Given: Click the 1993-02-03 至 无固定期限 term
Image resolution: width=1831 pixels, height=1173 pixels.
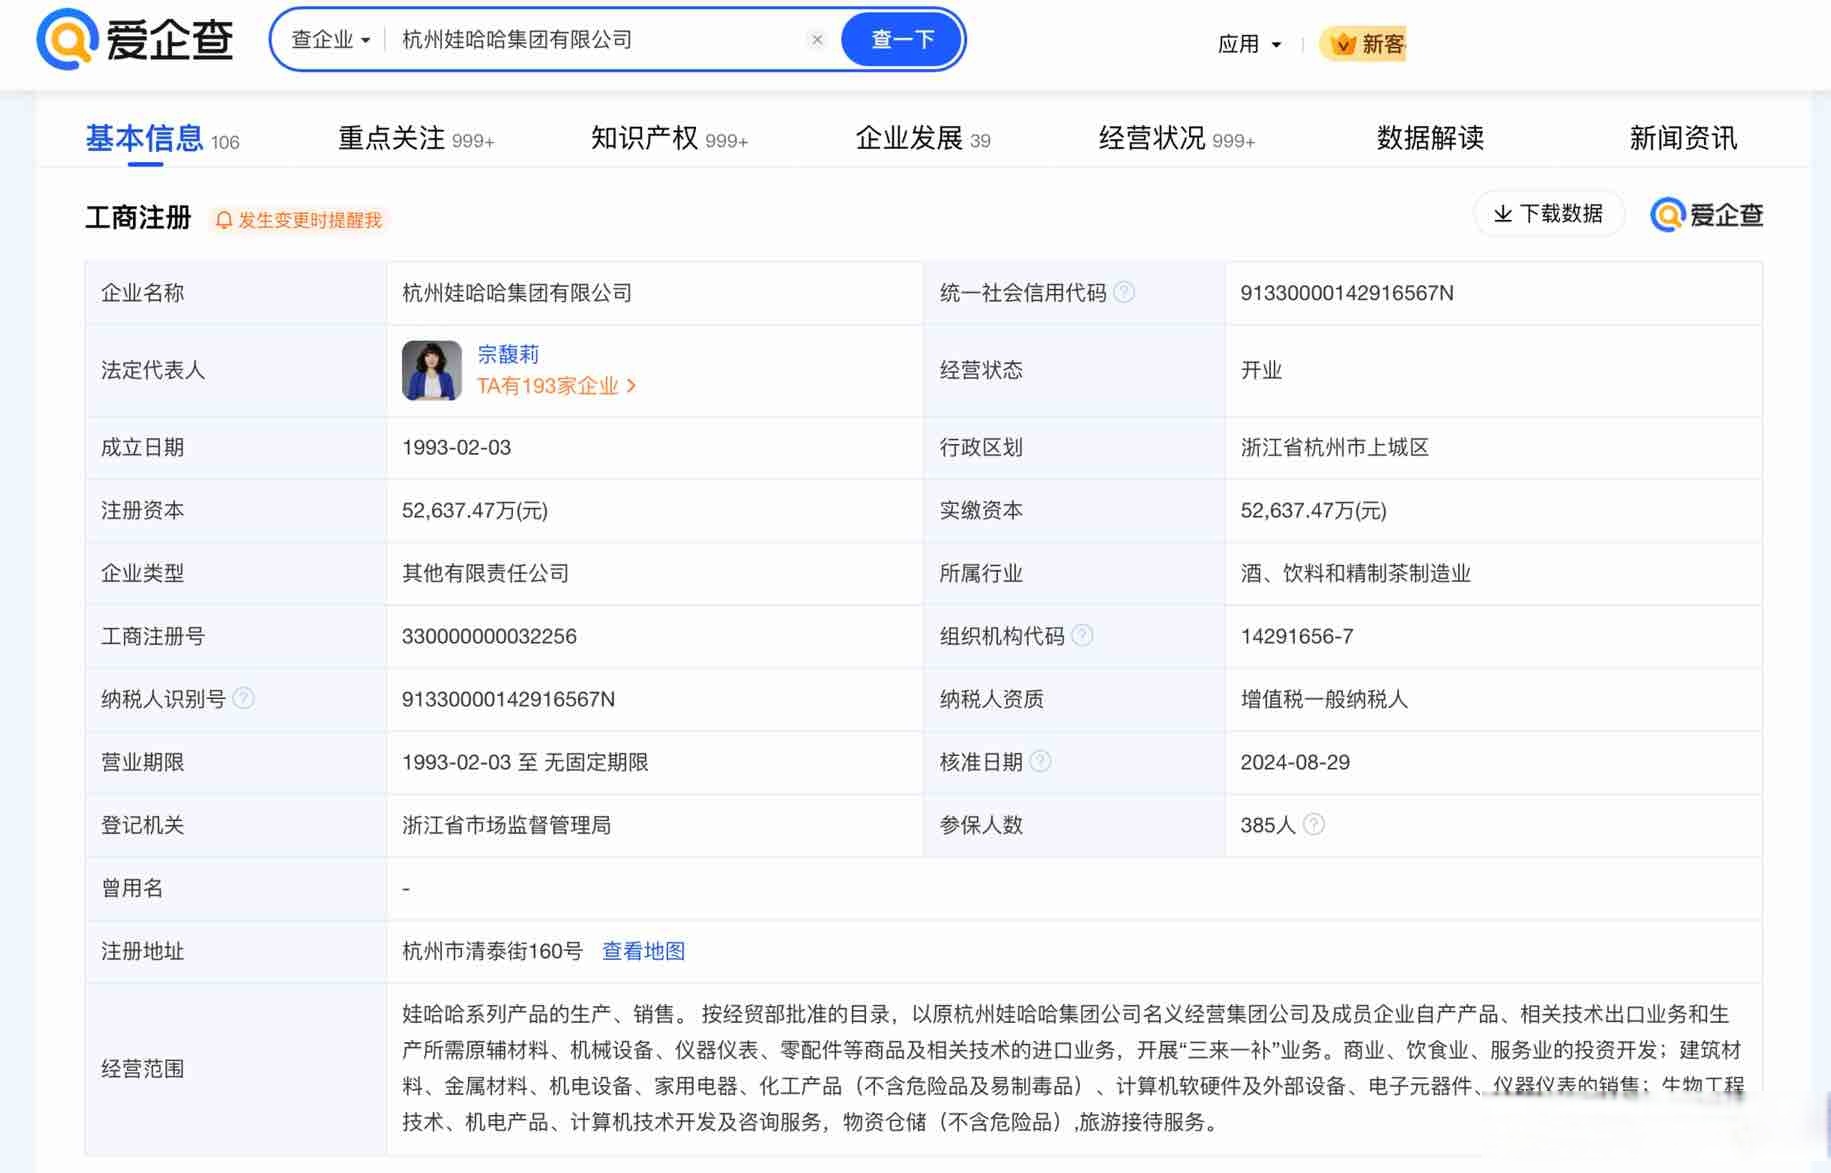Looking at the screenshot, I should coord(525,762).
